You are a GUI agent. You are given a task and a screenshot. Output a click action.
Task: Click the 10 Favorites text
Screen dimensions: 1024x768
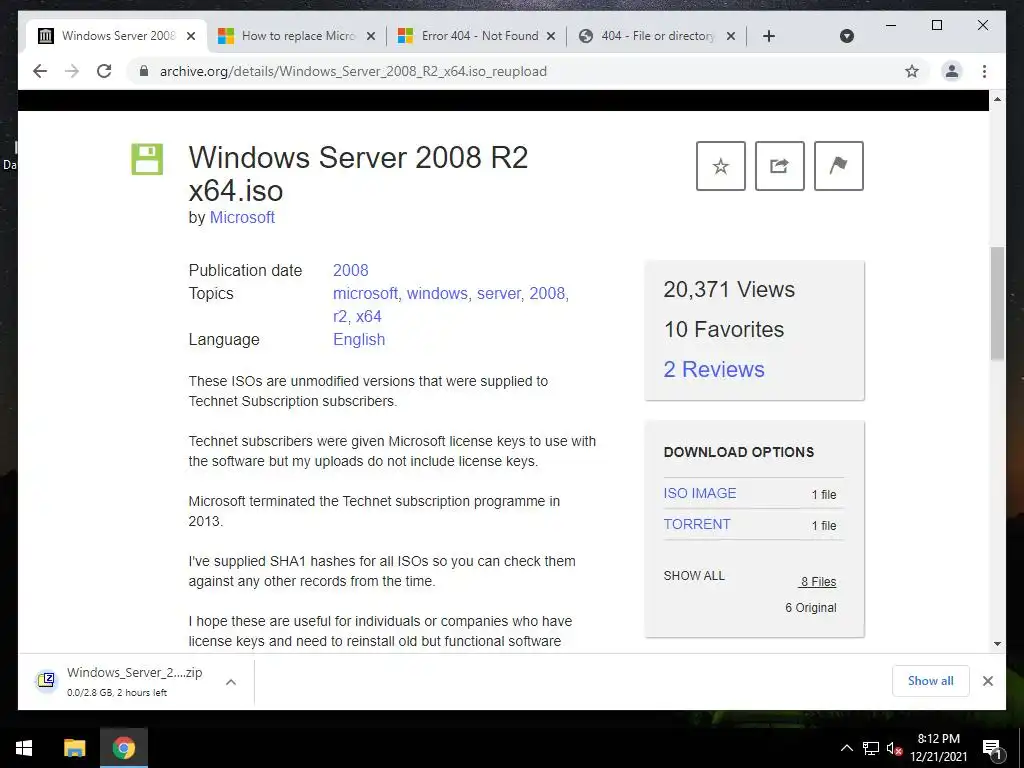pos(724,329)
